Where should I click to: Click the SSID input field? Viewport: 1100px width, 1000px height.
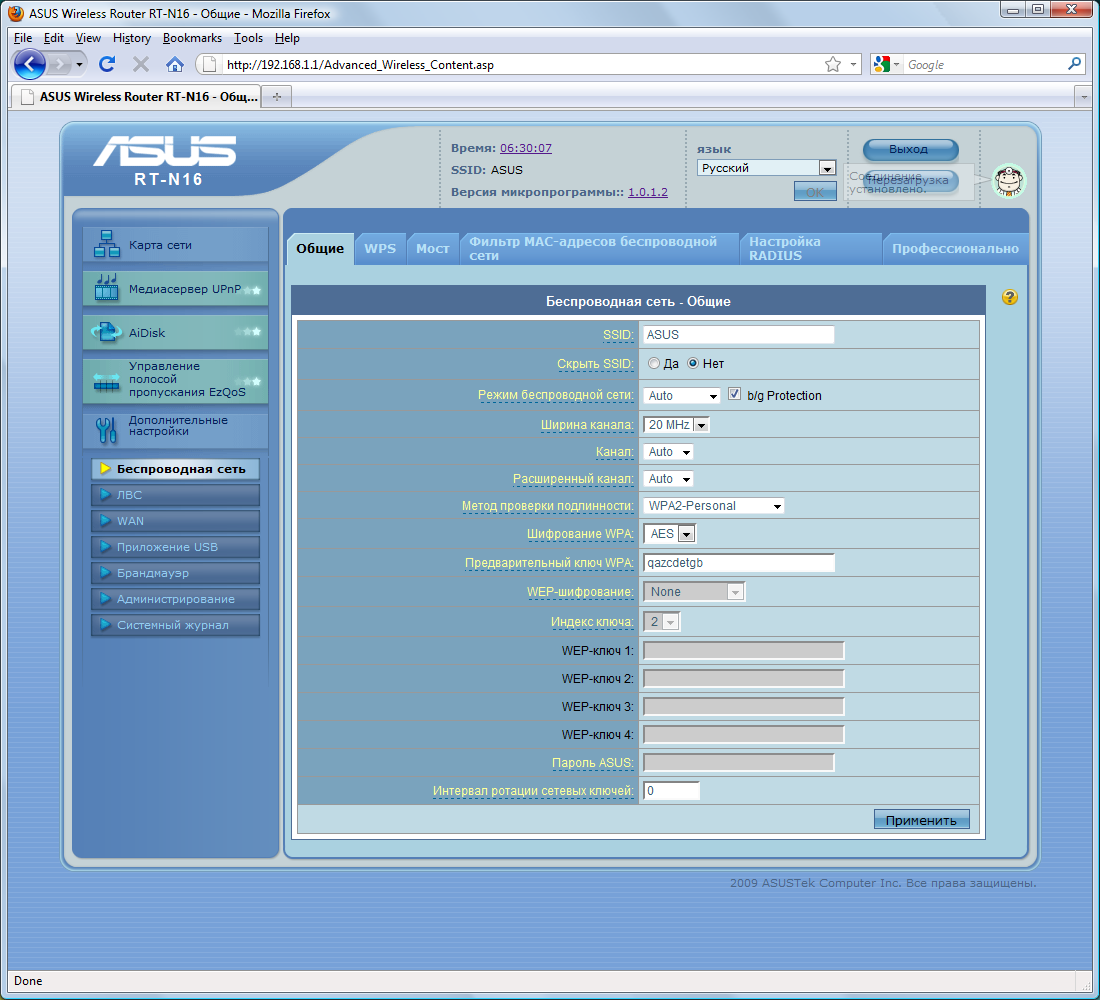(739, 335)
